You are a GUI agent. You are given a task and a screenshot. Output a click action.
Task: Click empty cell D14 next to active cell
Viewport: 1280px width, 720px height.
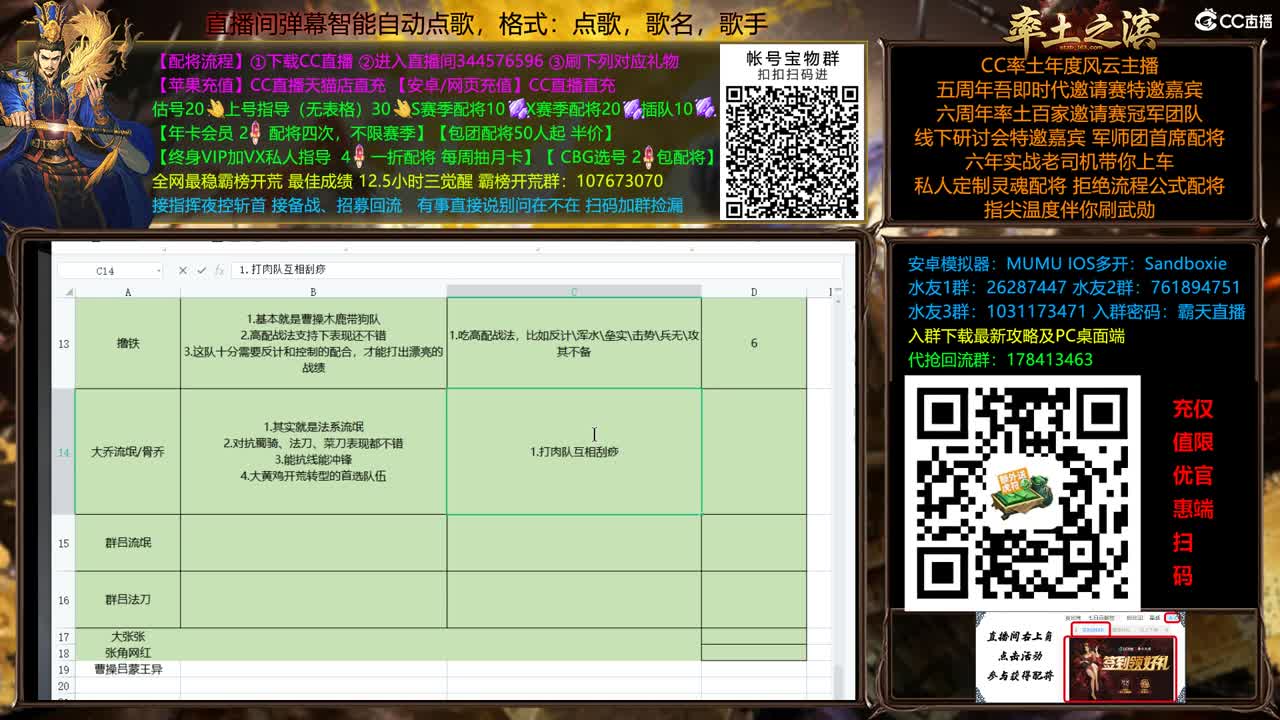(754, 452)
